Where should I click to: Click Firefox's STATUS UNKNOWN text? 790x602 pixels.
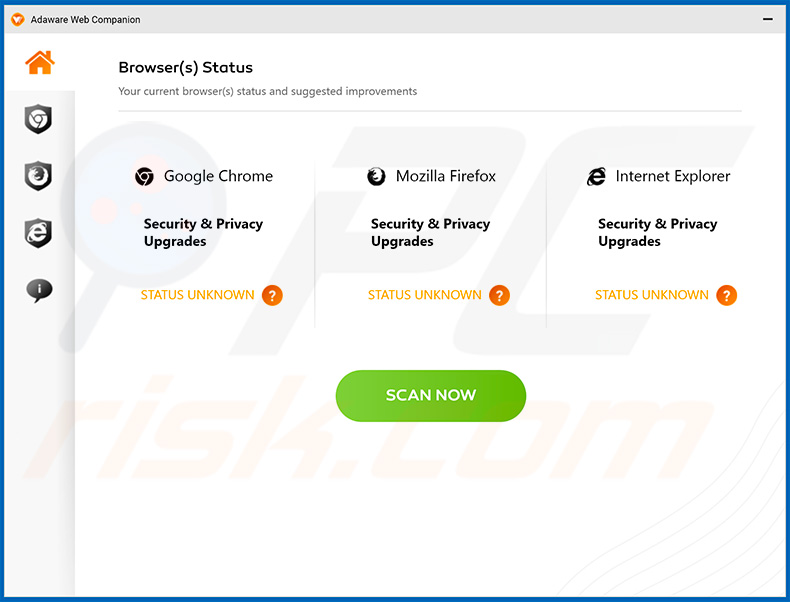tap(424, 295)
